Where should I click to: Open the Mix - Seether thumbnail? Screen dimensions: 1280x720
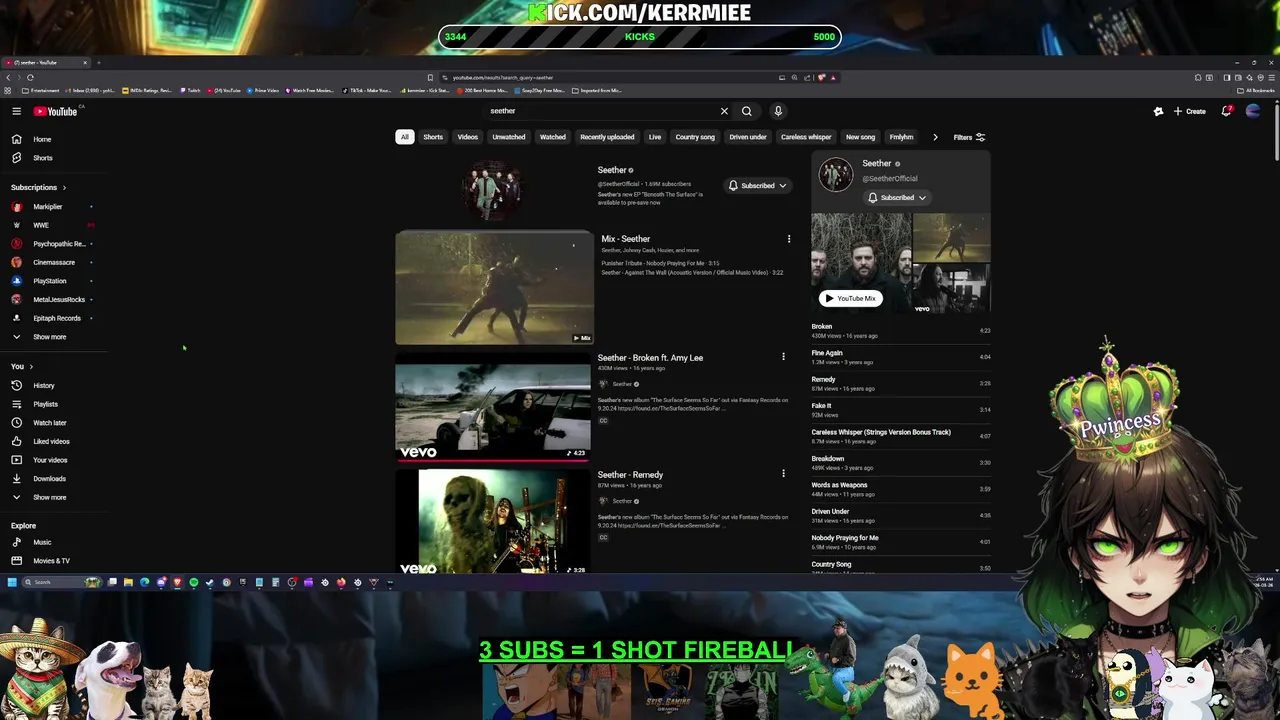tap(494, 288)
